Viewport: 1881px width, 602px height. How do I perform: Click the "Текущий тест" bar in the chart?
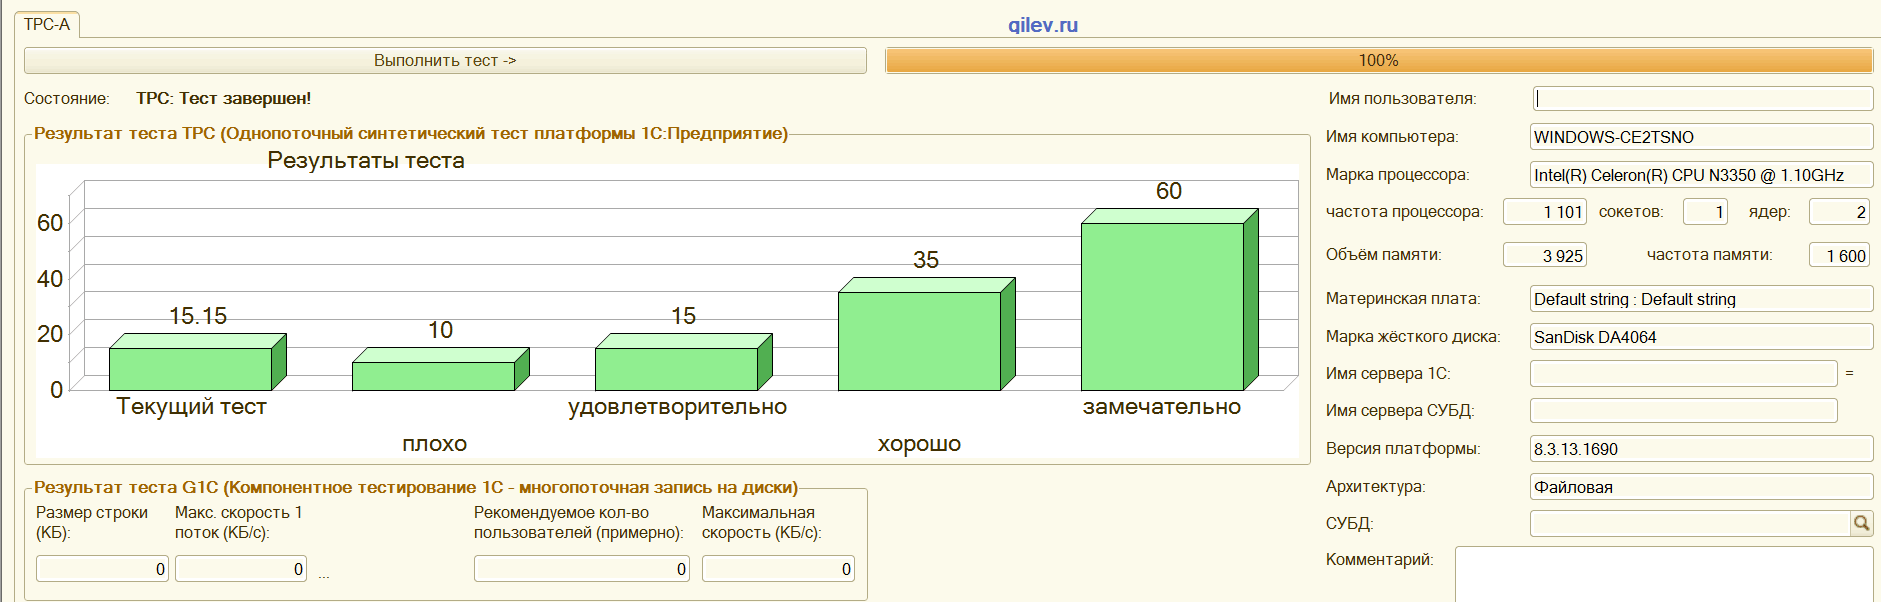tap(190, 368)
